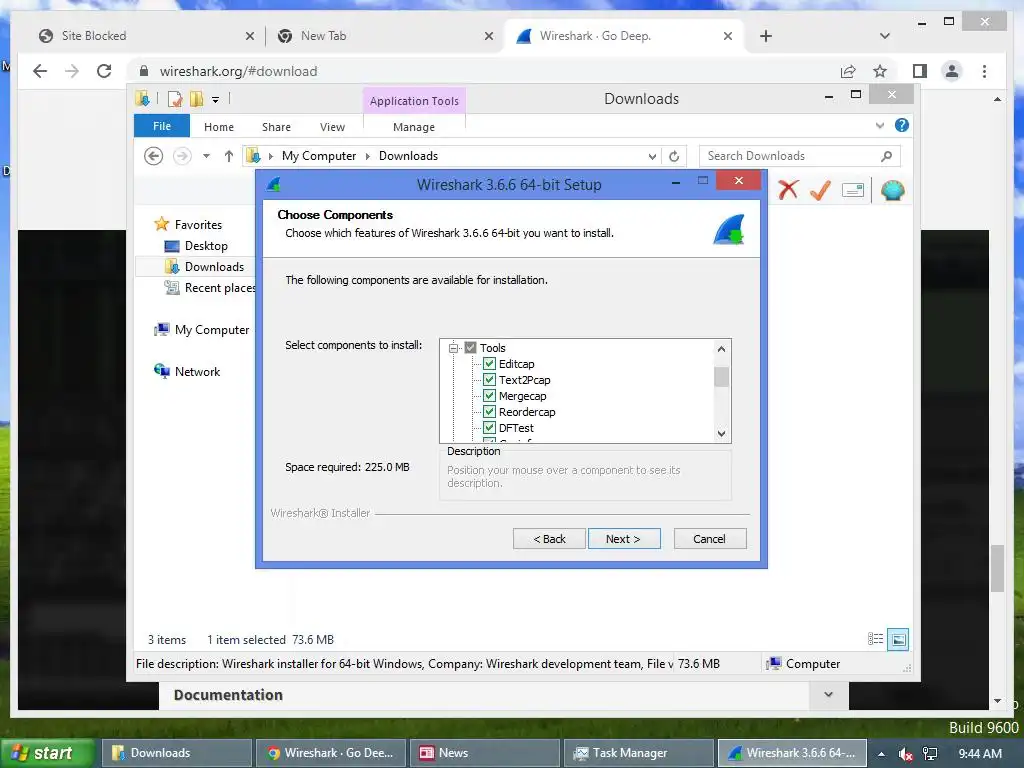Open a new Chrome tab
The height and width of the screenshot is (768, 1024).
point(766,36)
